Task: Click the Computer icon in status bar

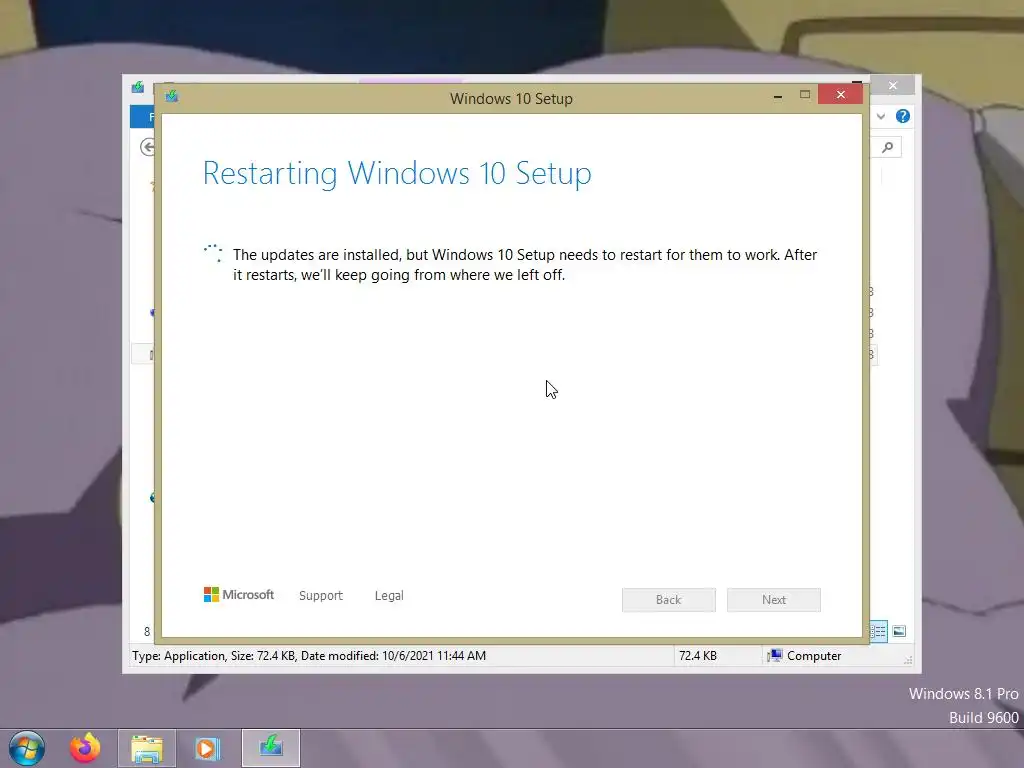Action: [775, 655]
